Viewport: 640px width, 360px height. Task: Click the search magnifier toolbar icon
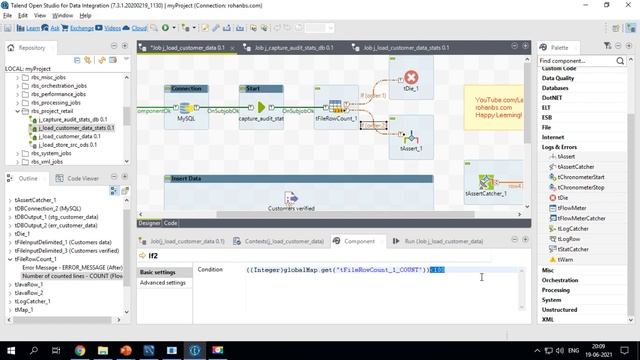pos(154,28)
